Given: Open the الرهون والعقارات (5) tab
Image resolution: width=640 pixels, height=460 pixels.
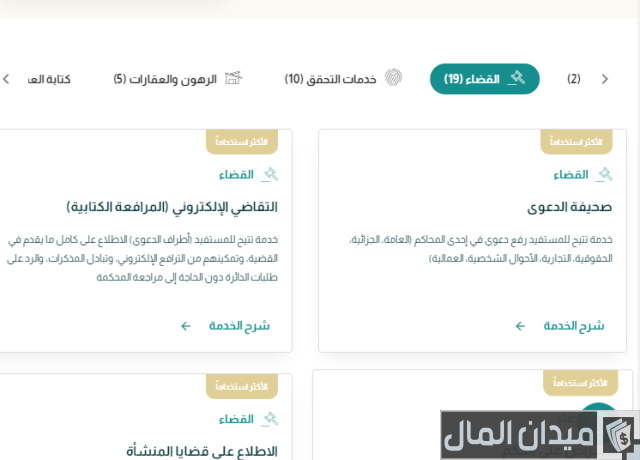Looking at the screenshot, I should click(178, 78).
